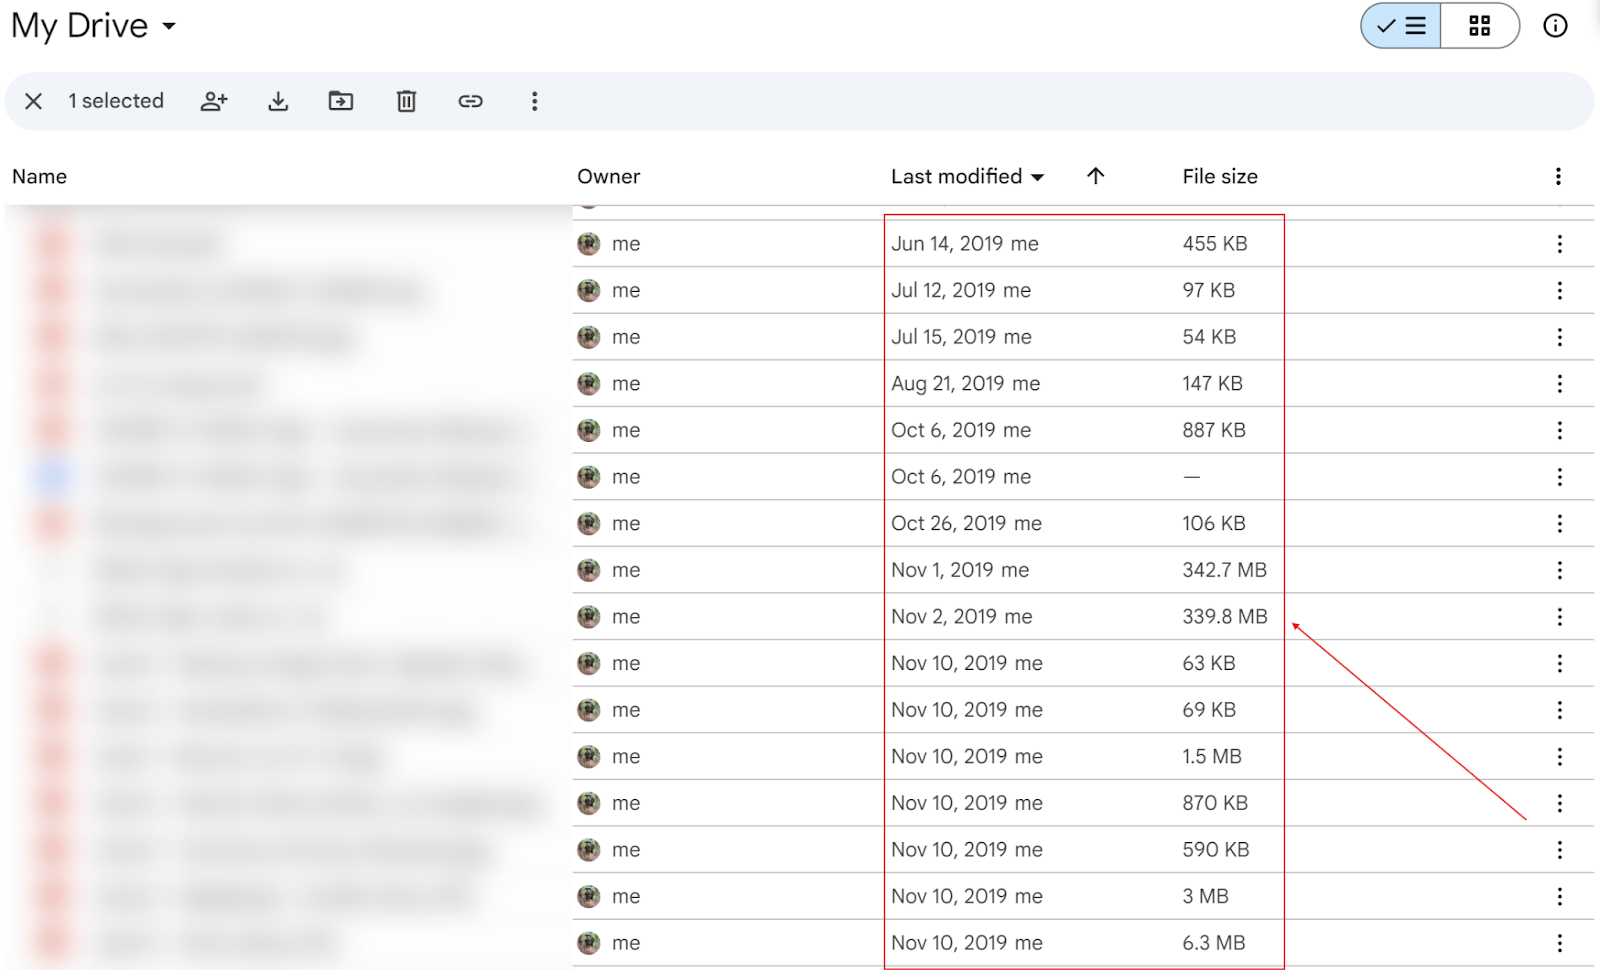This screenshot has width=1600, height=970.
Task: Open column options via header three-dot menu
Action: 1557,176
